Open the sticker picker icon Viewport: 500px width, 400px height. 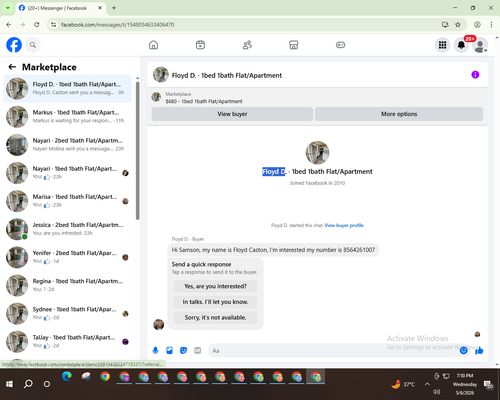pos(183,350)
